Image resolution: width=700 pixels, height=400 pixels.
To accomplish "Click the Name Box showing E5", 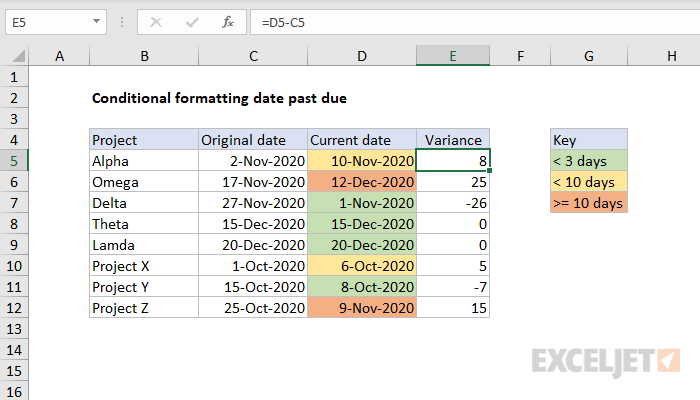I will [56, 22].
